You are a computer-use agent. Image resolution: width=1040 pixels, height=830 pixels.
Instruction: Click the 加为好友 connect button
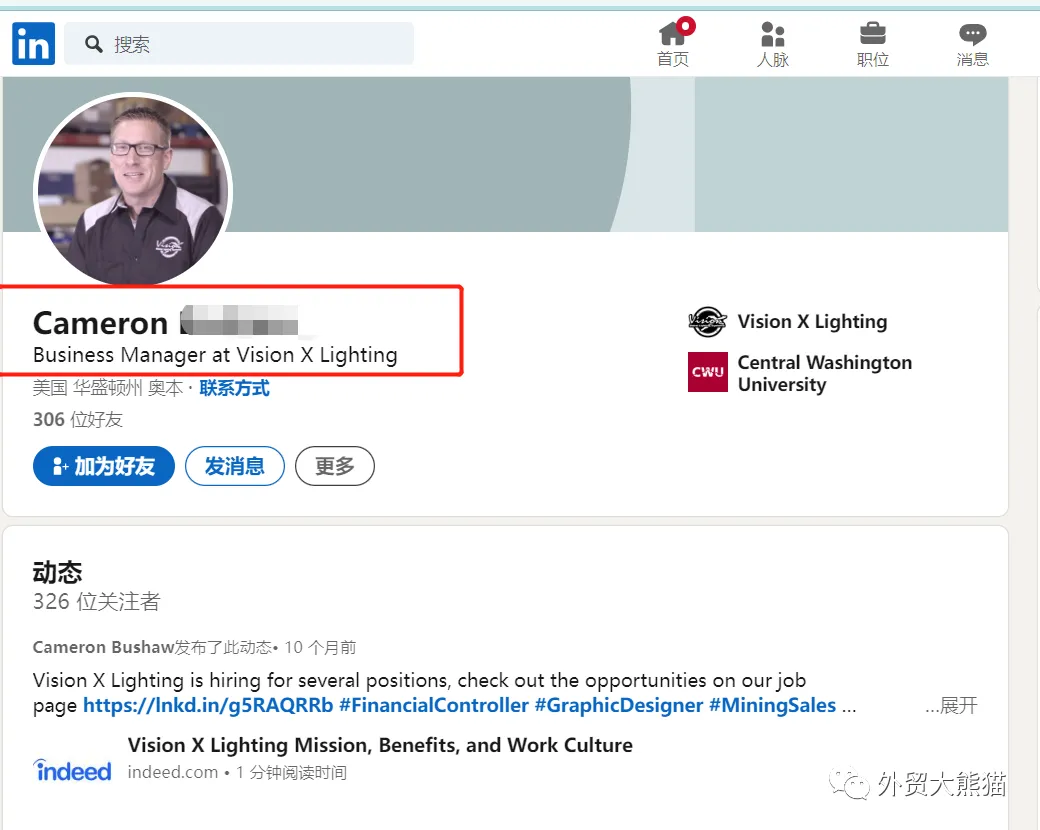click(x=103, y=466)
